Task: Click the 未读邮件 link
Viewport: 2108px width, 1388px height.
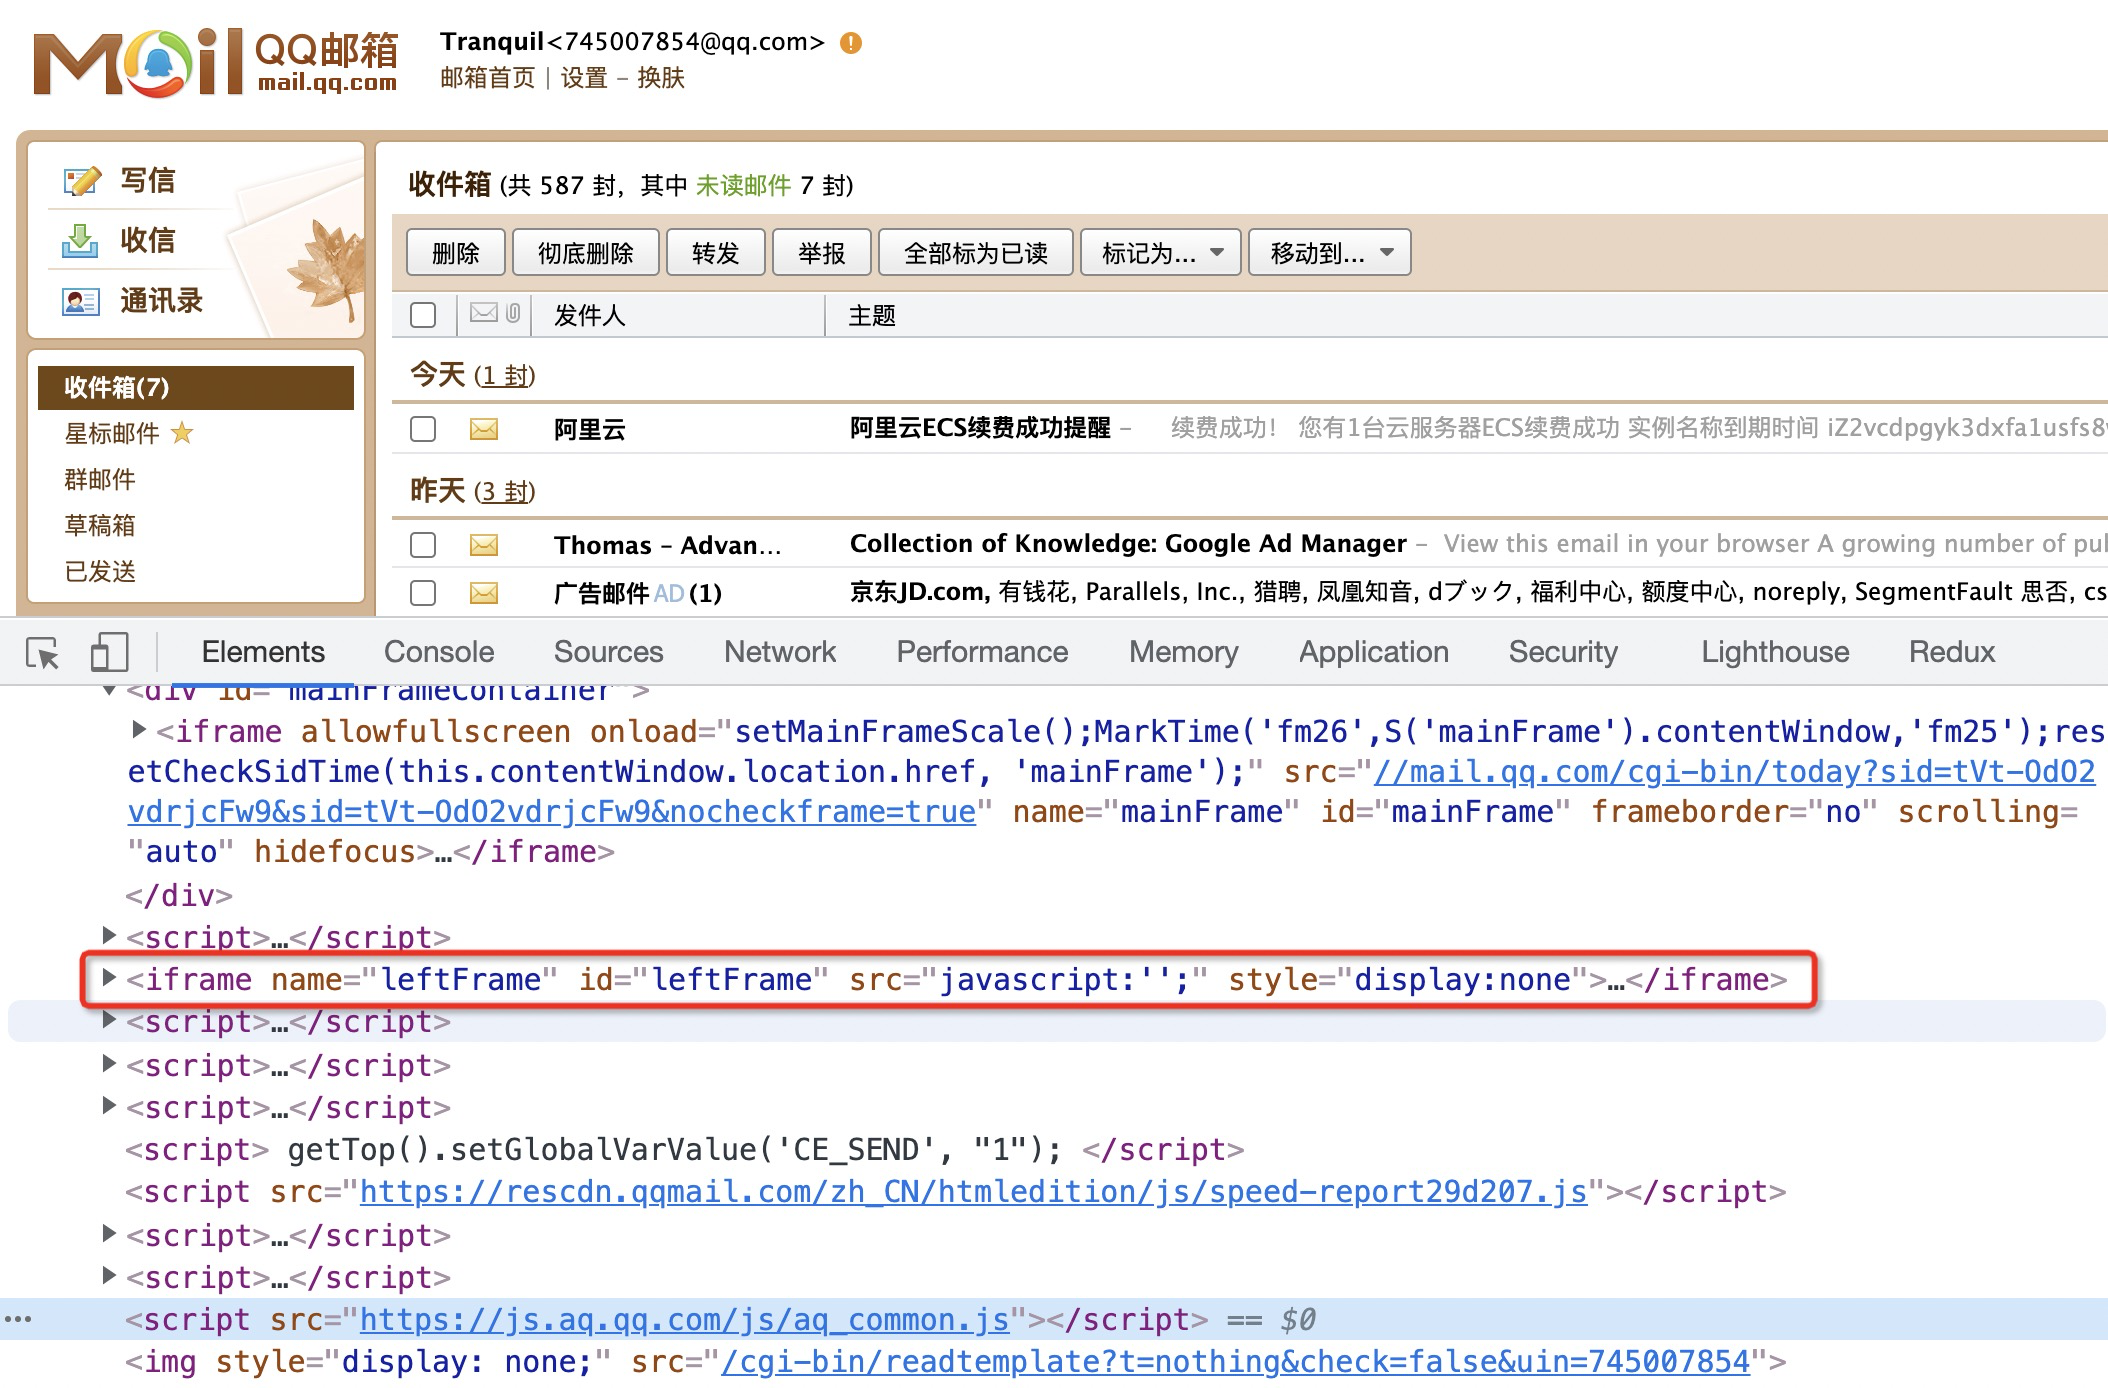Action: (x=743, y=186)
